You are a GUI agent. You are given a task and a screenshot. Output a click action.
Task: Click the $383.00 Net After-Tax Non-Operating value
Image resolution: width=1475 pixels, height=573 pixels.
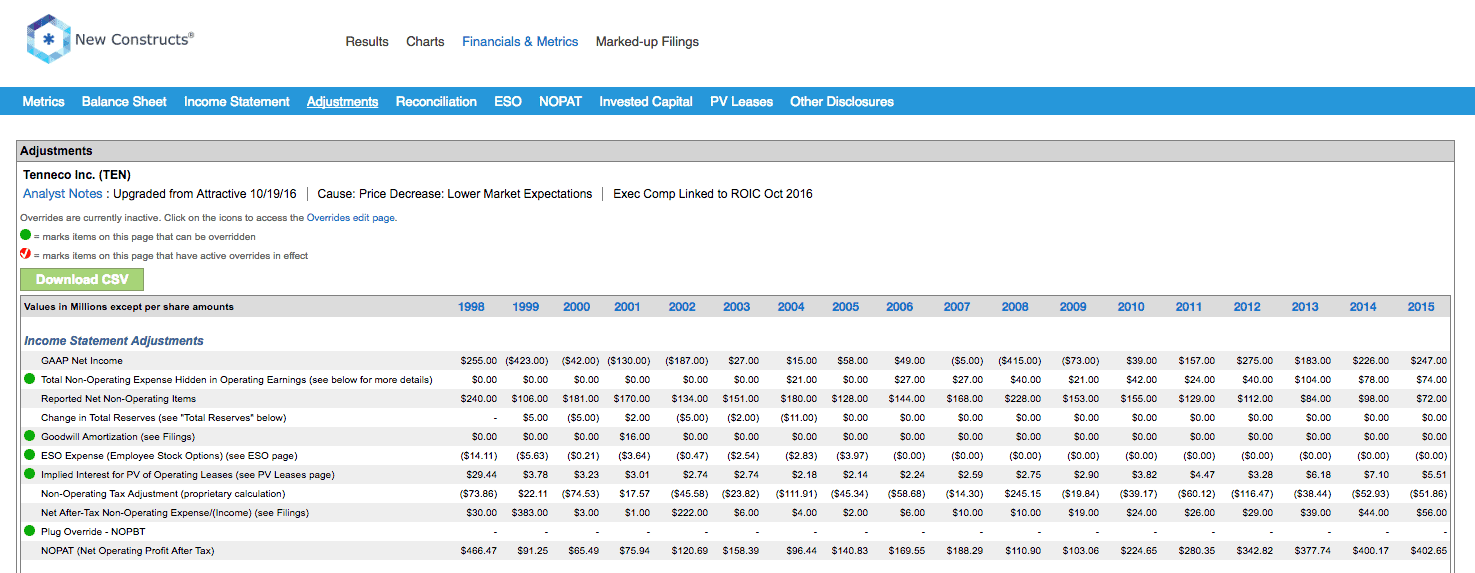[x=530, y=513]
